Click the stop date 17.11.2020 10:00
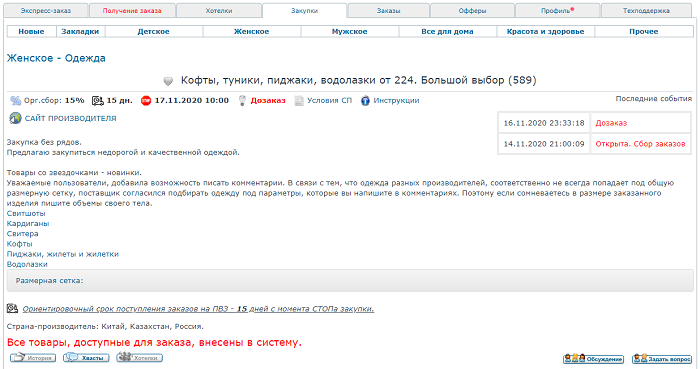 tap(192, 101)
